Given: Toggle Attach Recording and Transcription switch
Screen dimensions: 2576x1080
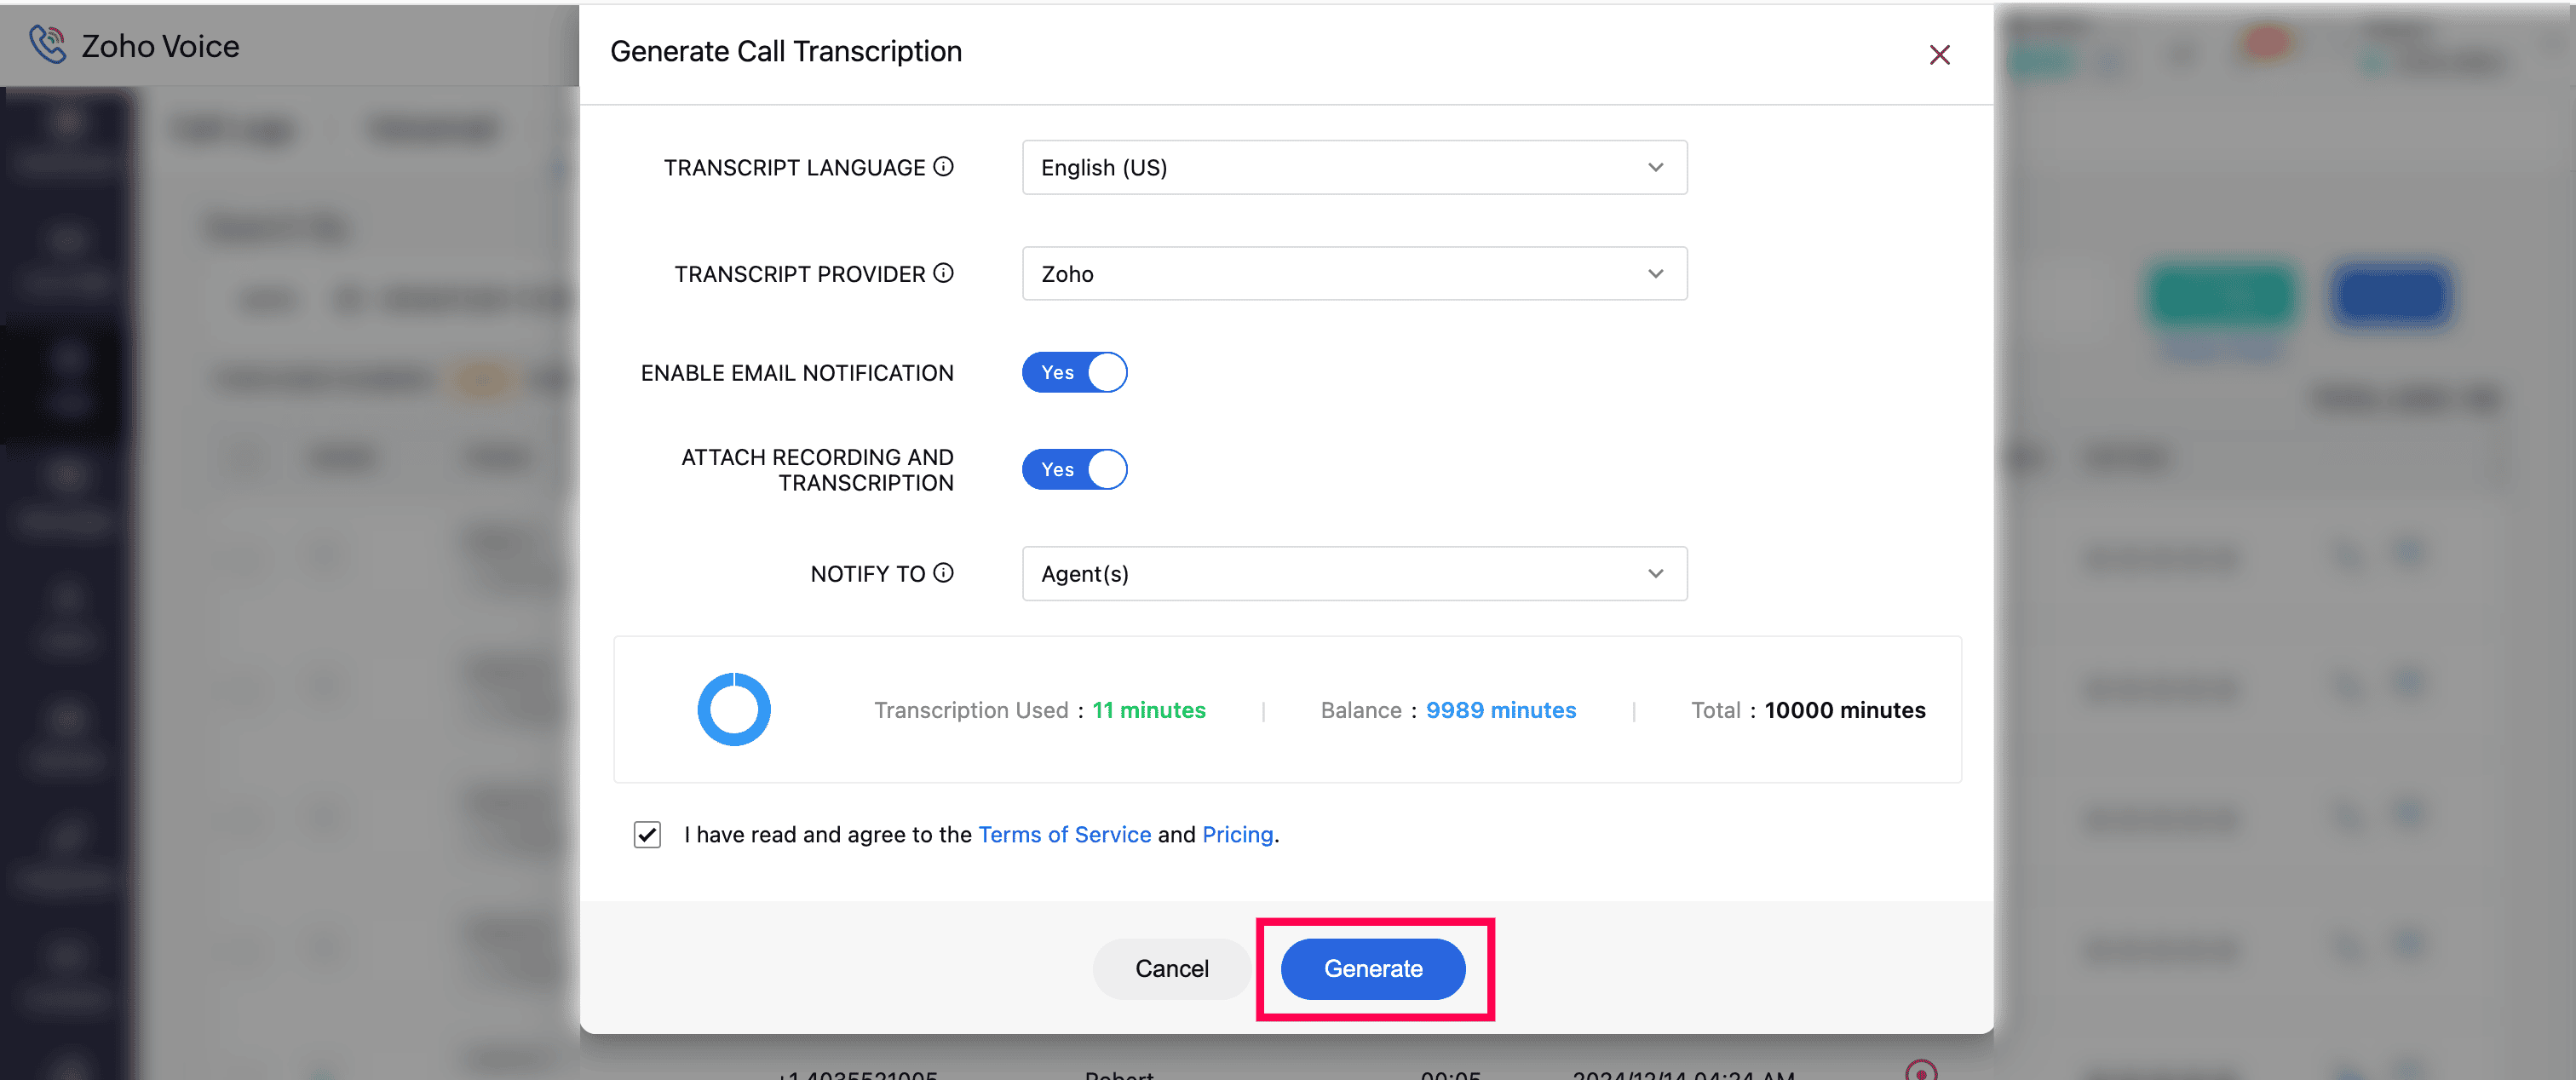Looking at the screenshot, I should click(1074, 469).
